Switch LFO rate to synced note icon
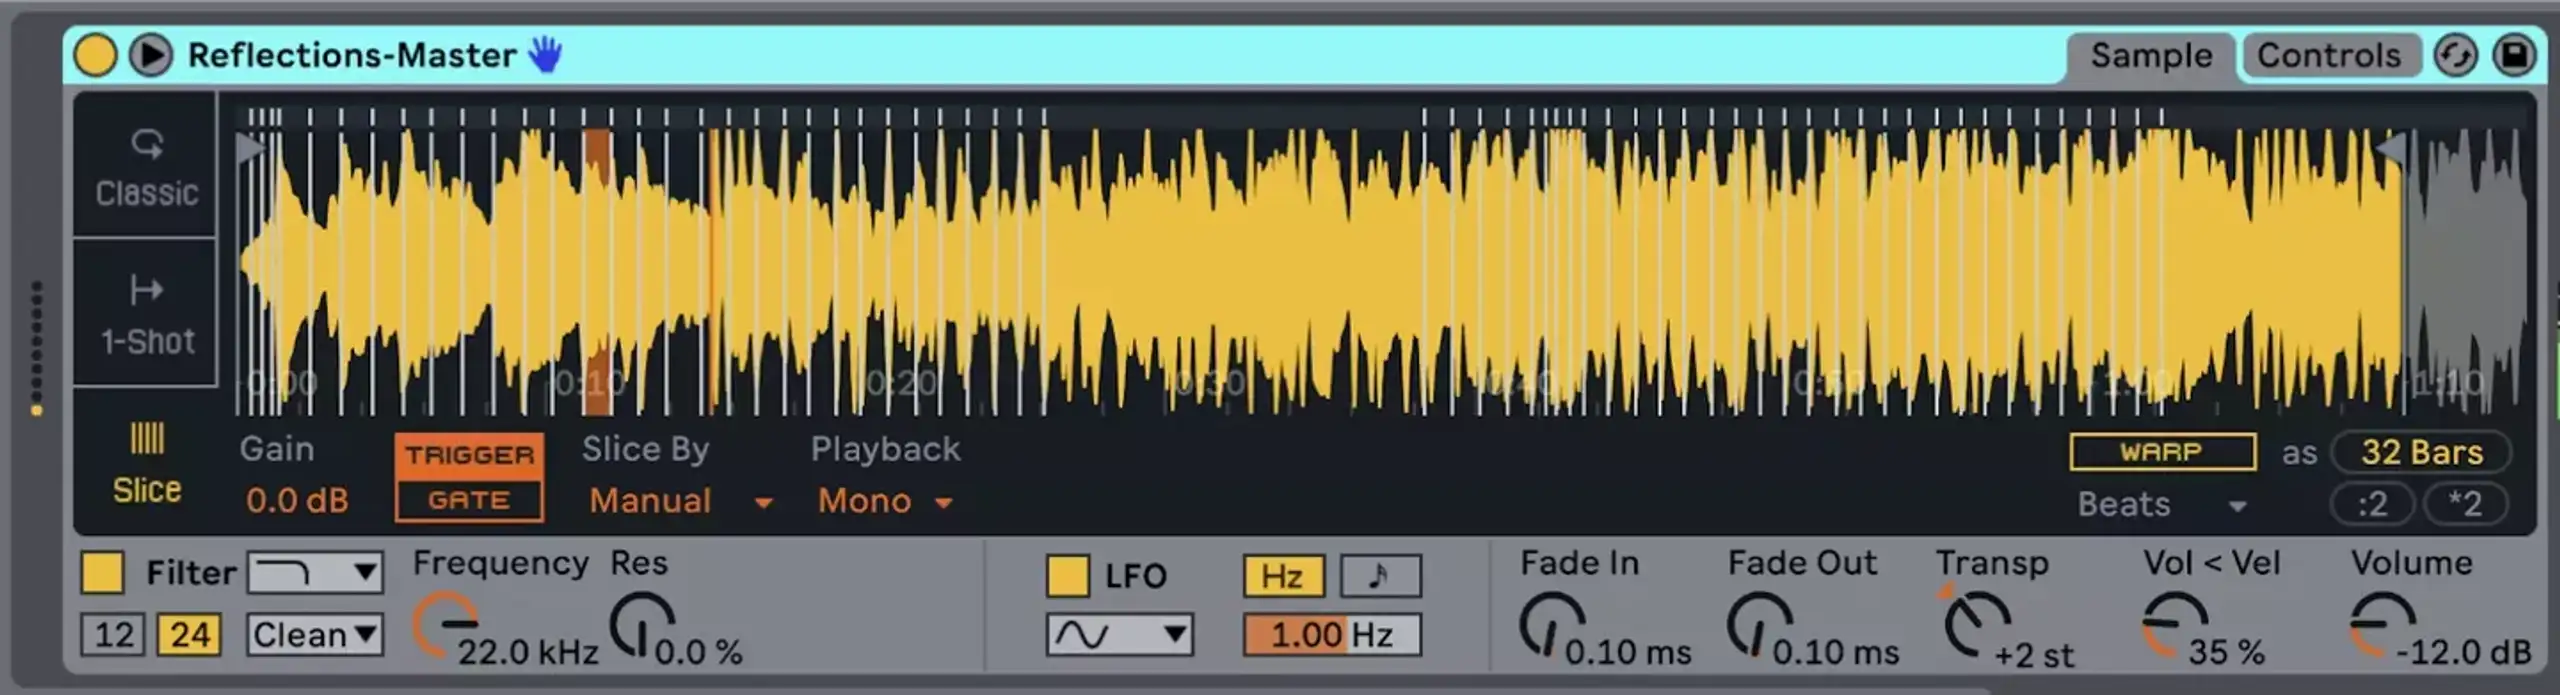This screenshot has height=695, width=2560. click(1379, 576)
